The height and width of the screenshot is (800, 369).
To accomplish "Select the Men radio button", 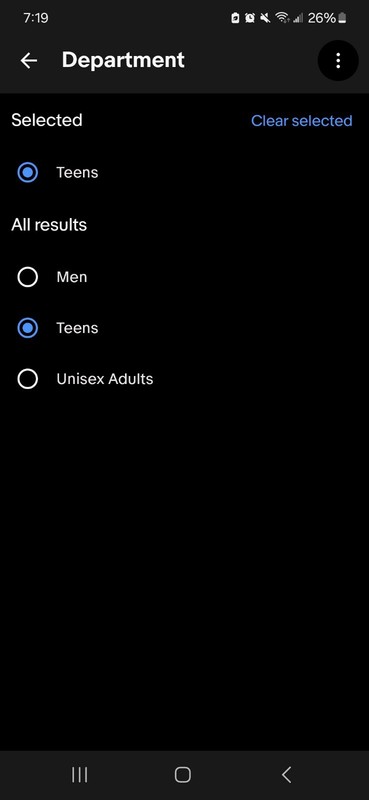I will (28, 277).
